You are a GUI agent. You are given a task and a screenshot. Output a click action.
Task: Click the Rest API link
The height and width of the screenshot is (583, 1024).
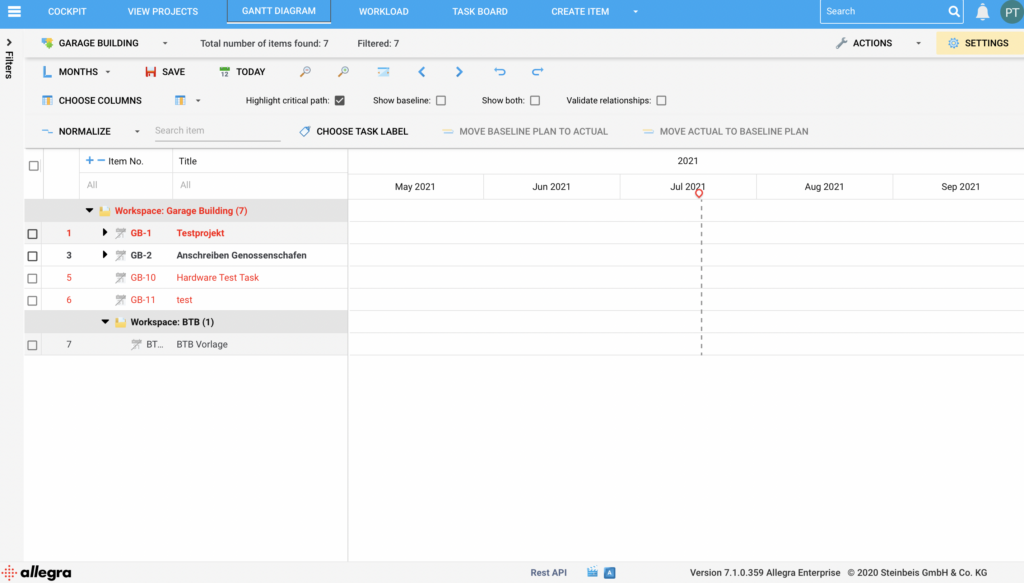[x=548, y=573]
